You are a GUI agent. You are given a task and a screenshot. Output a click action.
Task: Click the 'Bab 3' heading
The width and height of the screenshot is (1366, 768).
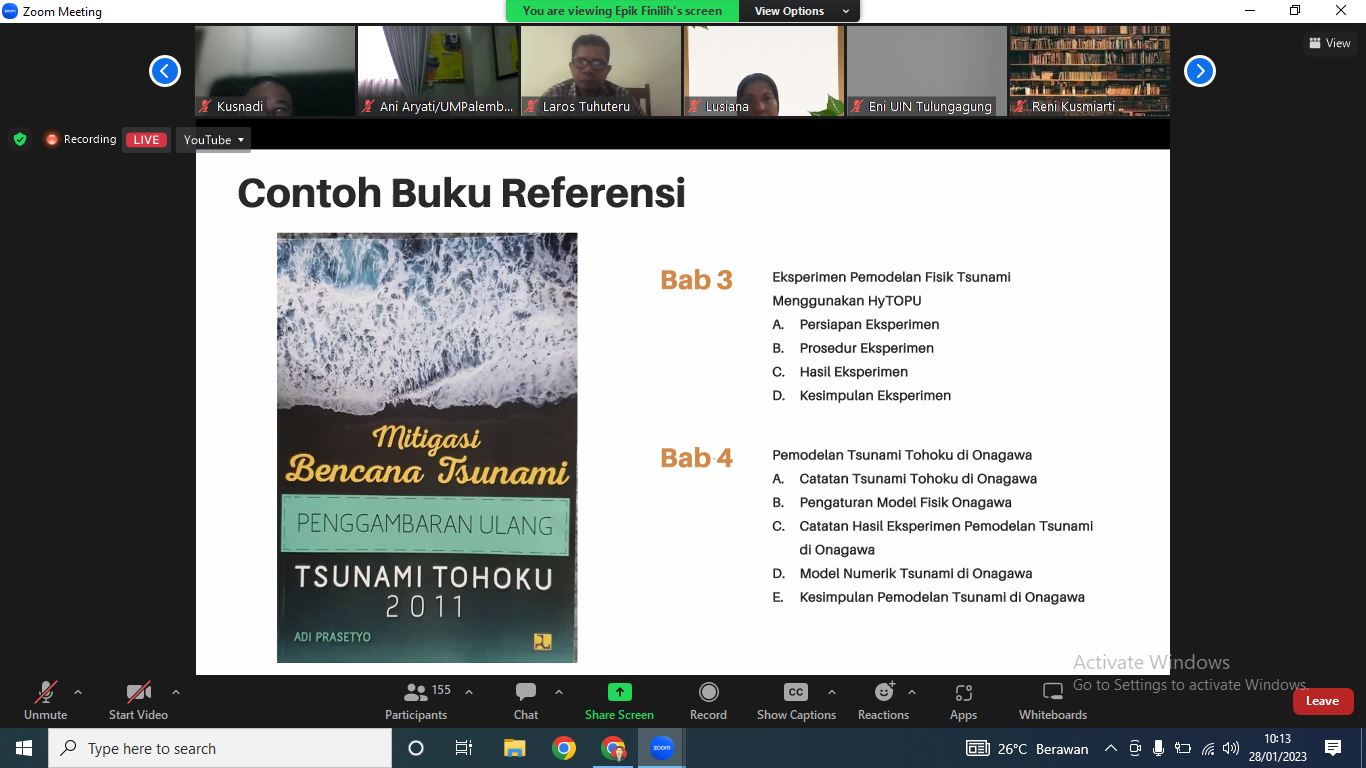696,280
